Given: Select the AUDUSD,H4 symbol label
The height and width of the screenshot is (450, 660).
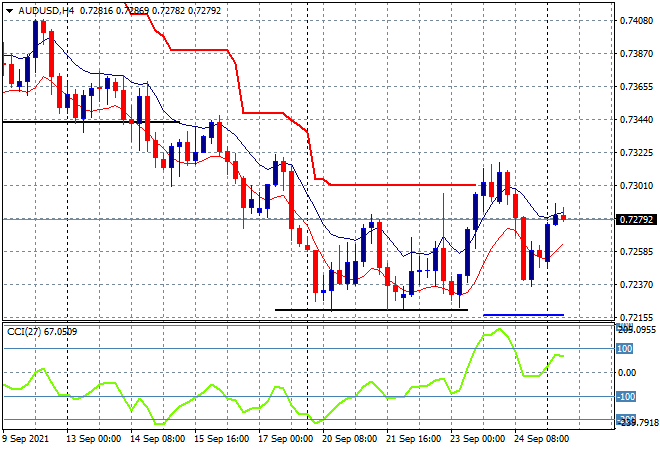Looking at the screenshot, I should tap(46, 11).
